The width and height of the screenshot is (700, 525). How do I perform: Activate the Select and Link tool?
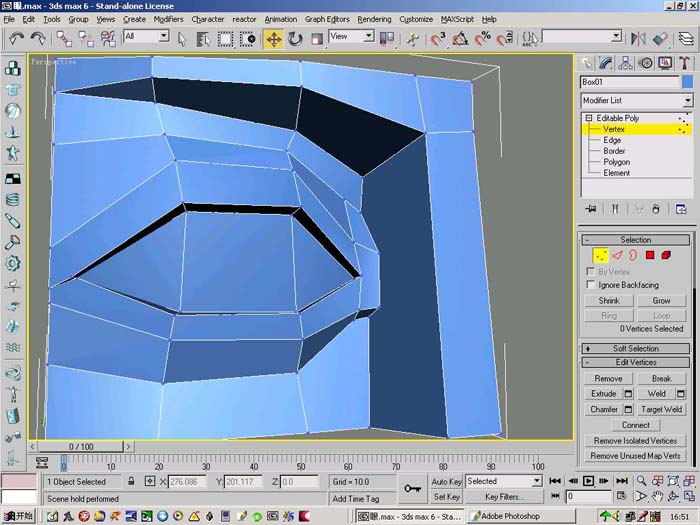point(64,39)
